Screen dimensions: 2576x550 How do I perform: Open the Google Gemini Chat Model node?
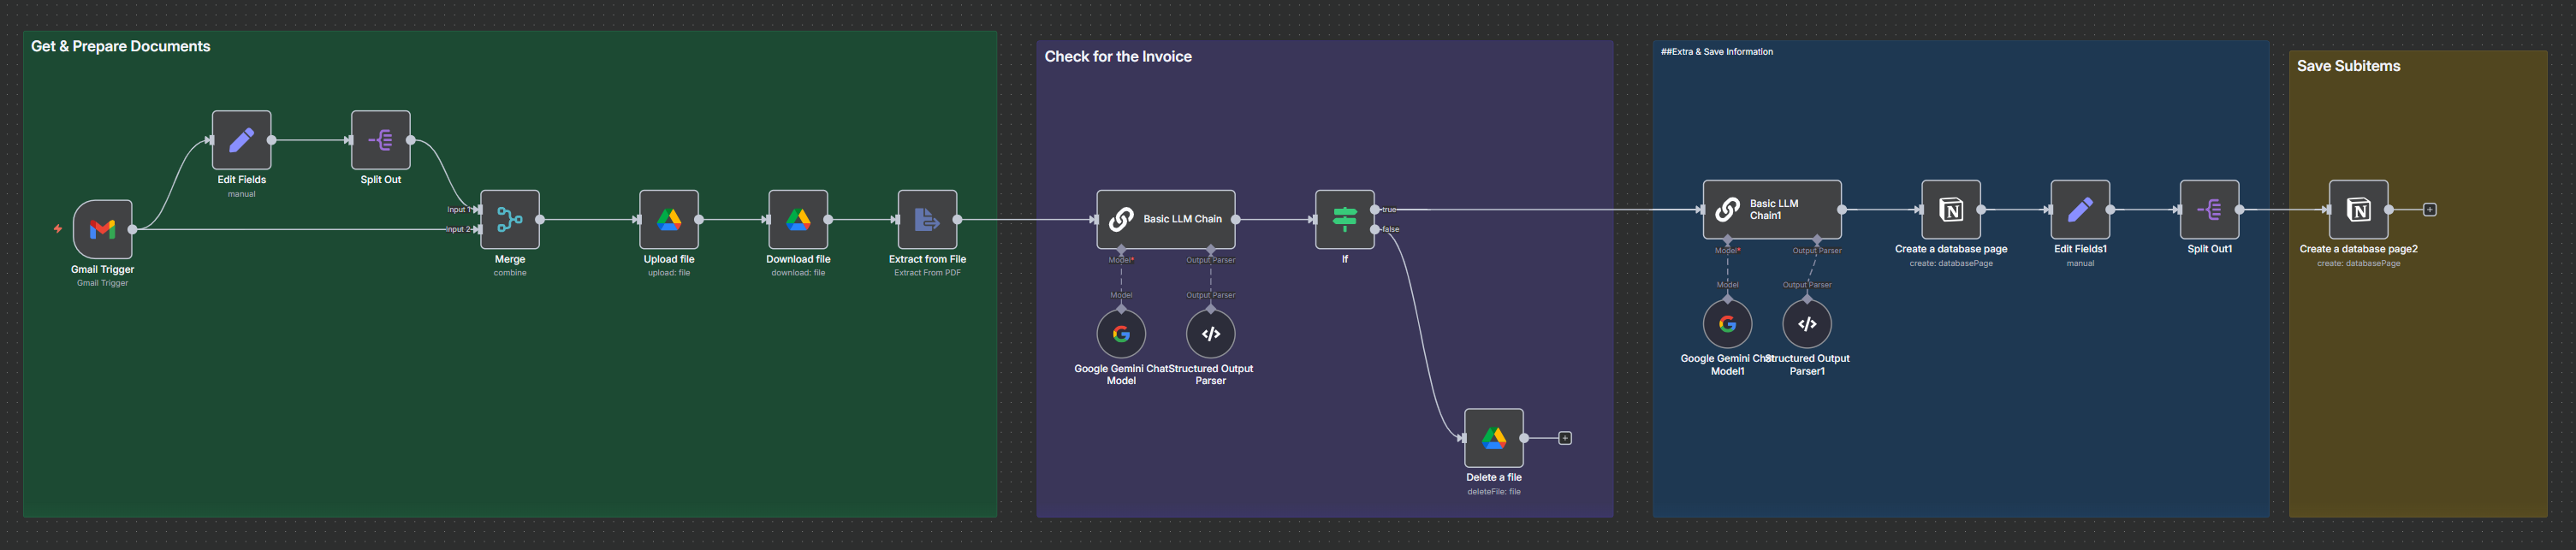pyautogui.click(x=1121, y=334)
